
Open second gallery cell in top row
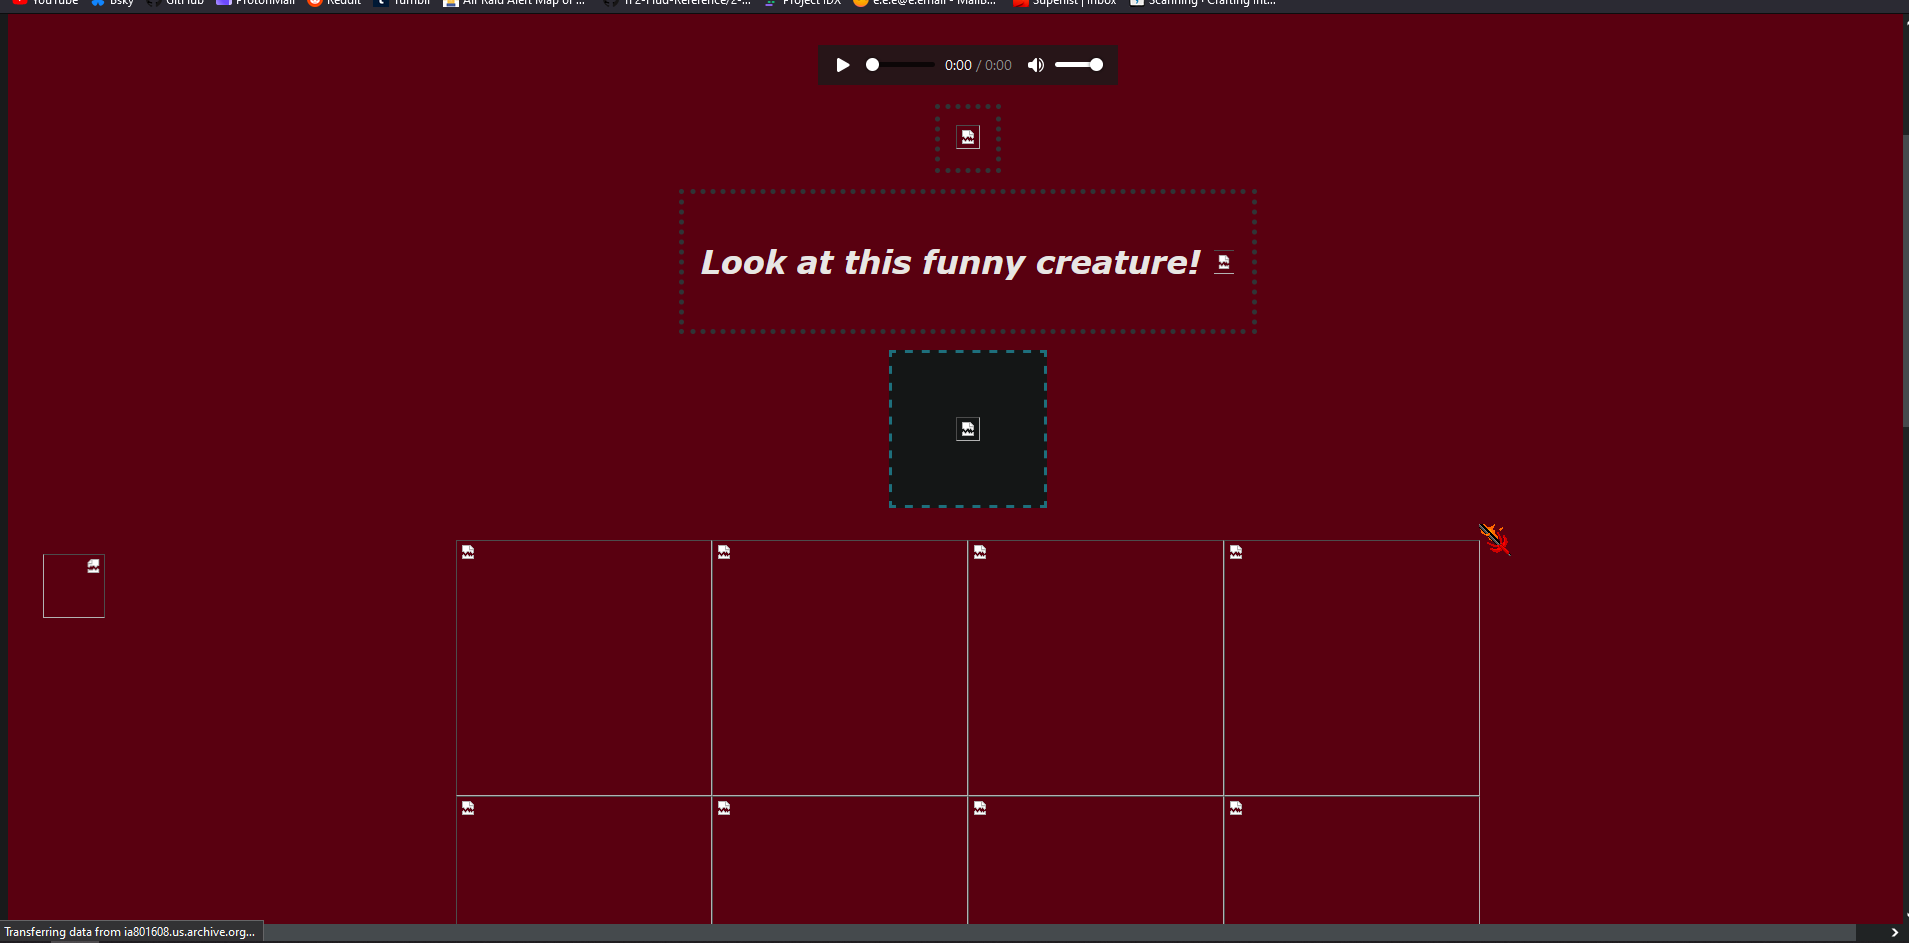[840, 668]
